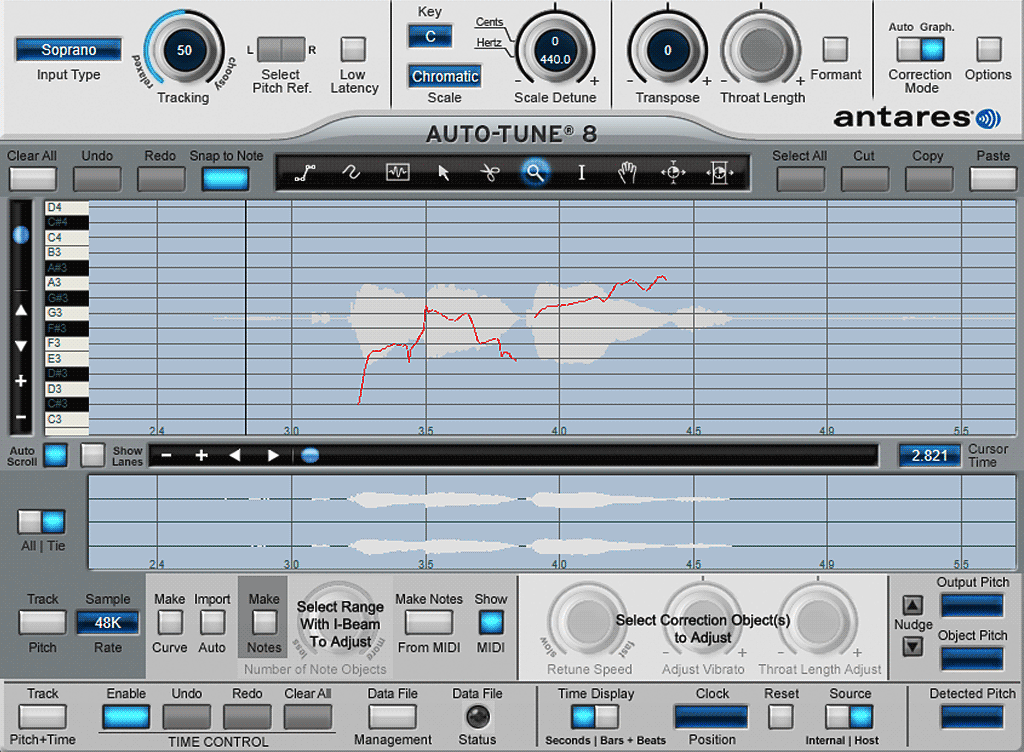Select the Scissors tool
1024x752 pixels.
(489, 172)
